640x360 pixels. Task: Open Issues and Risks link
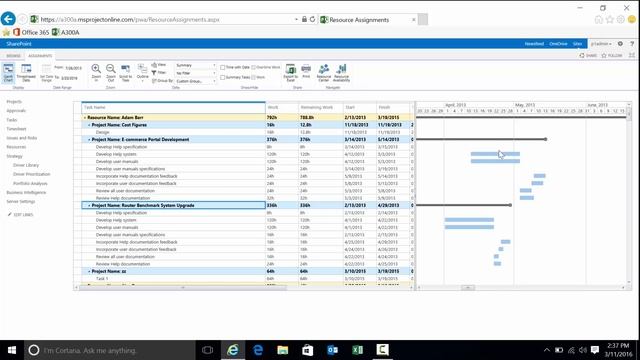pos(22,138)
